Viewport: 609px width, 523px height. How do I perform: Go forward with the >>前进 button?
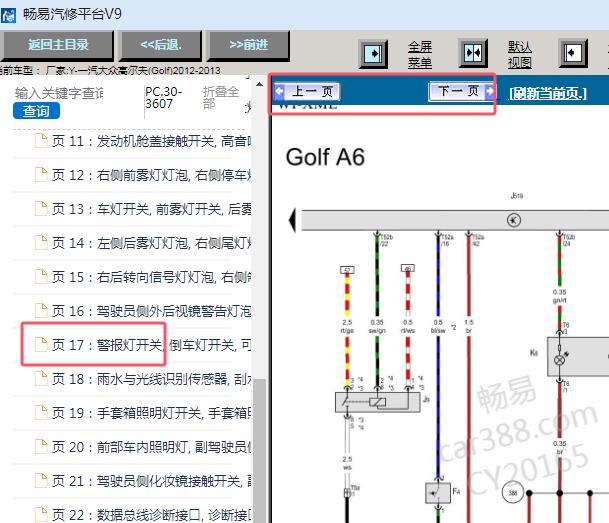point(248,45)
